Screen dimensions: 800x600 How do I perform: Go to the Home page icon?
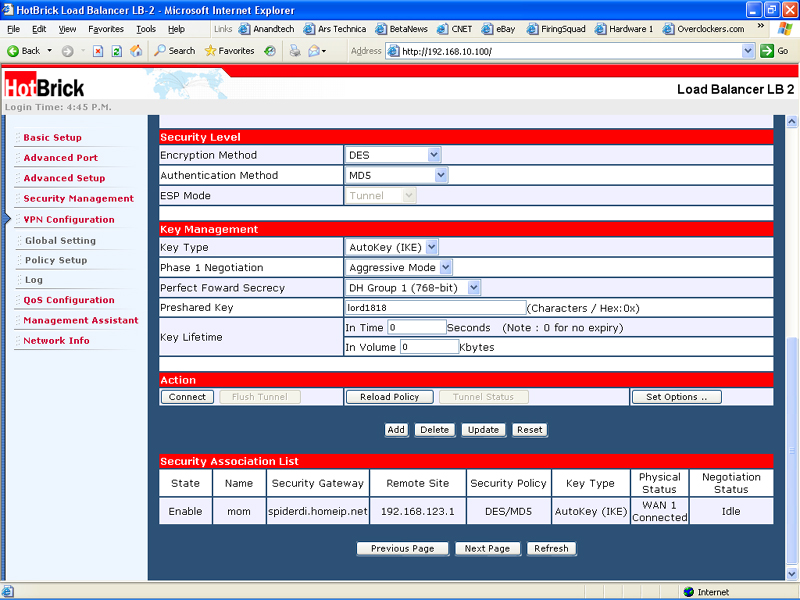click(136, 51)
